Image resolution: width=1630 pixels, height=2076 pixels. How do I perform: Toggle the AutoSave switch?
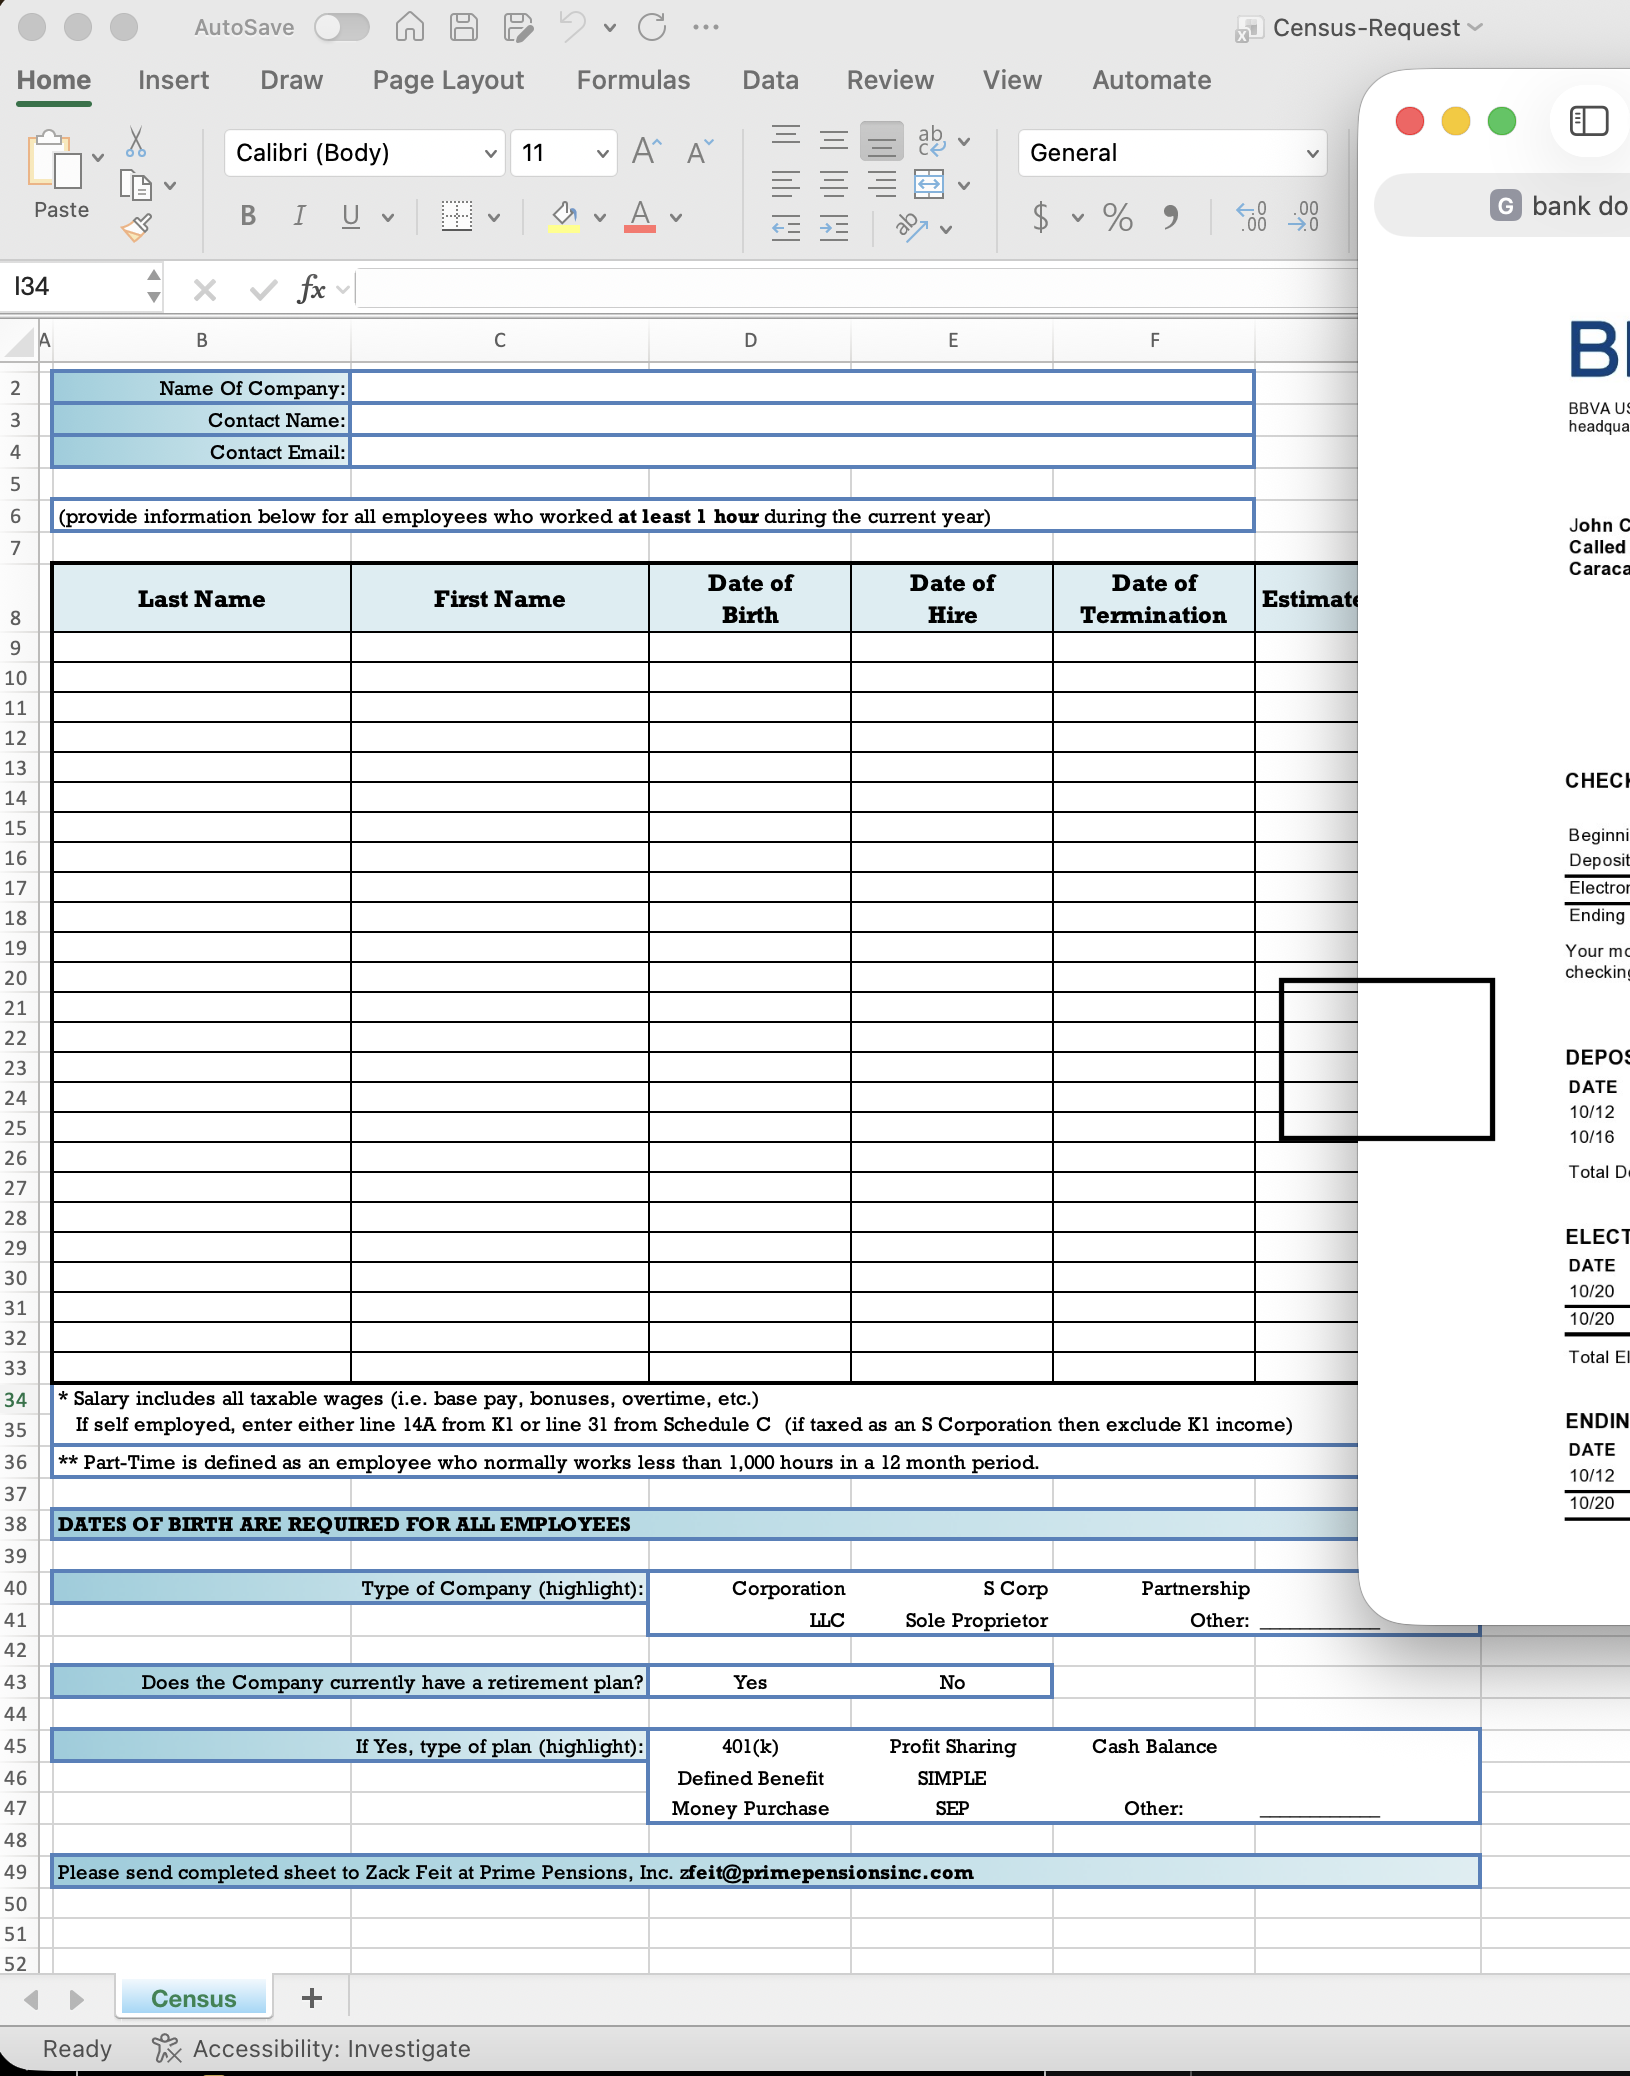[x=342, y=27]
